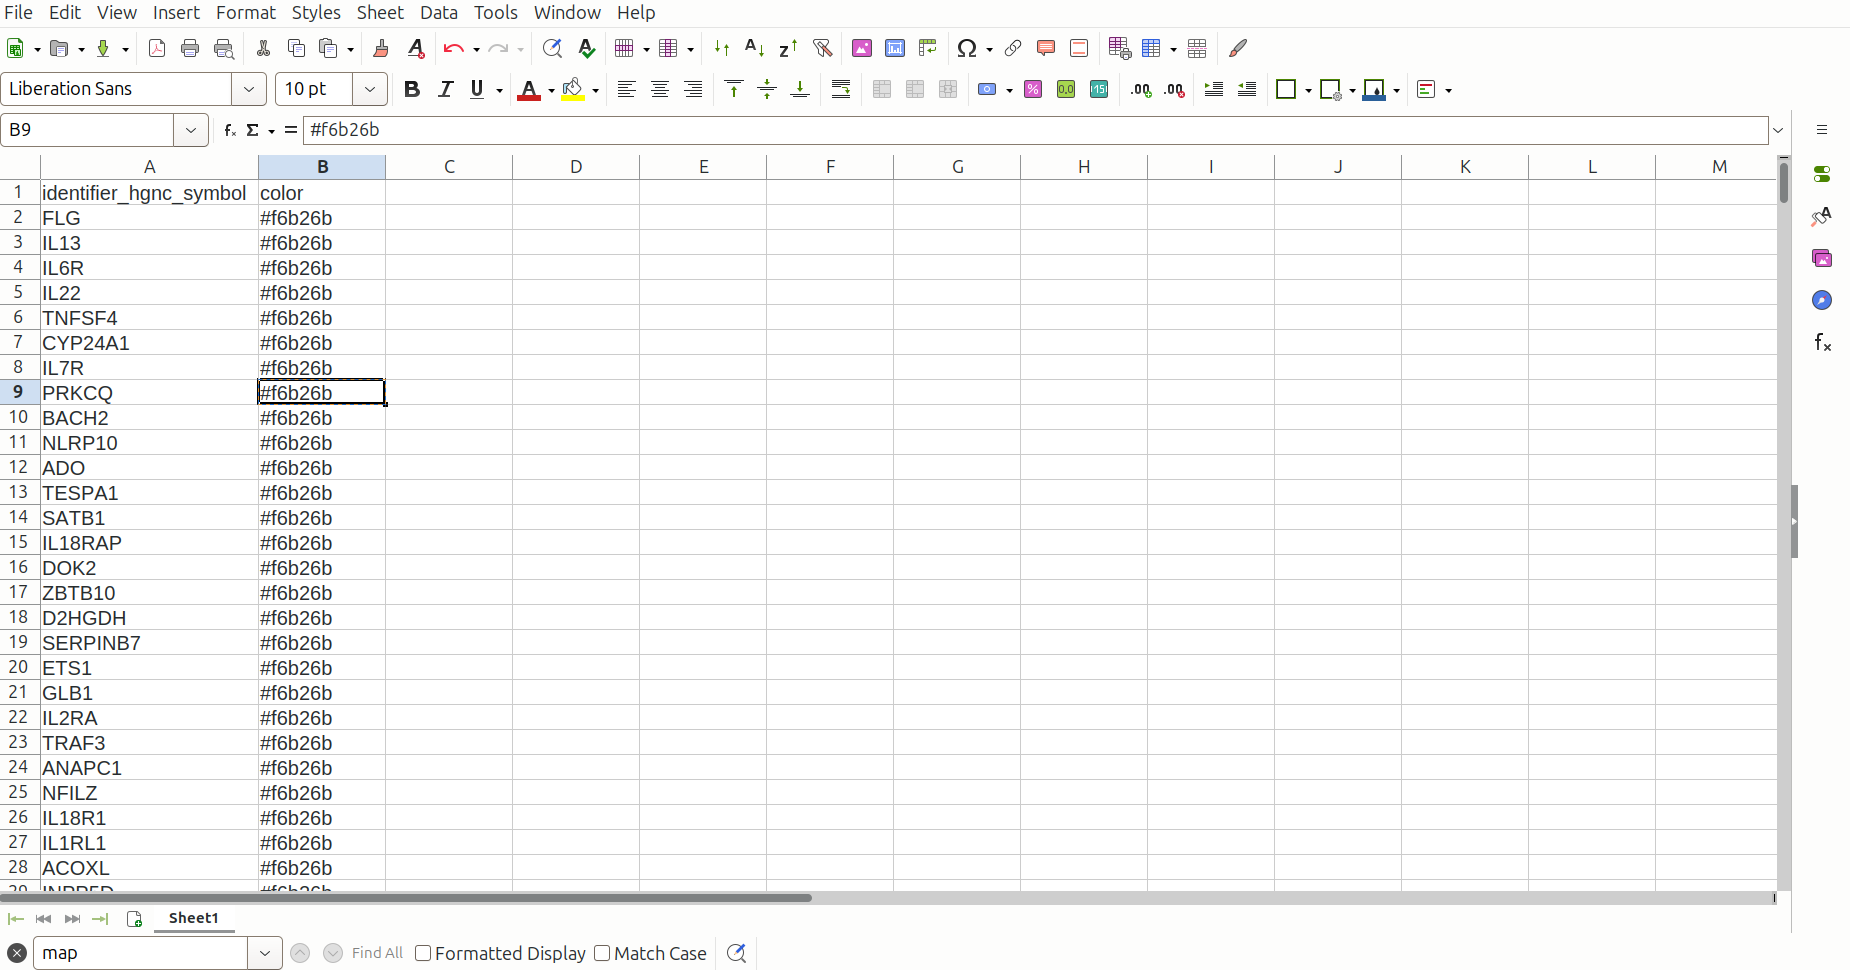Expand the font name dropdown
The image size is (1850, 970).
tap(248, 90)
